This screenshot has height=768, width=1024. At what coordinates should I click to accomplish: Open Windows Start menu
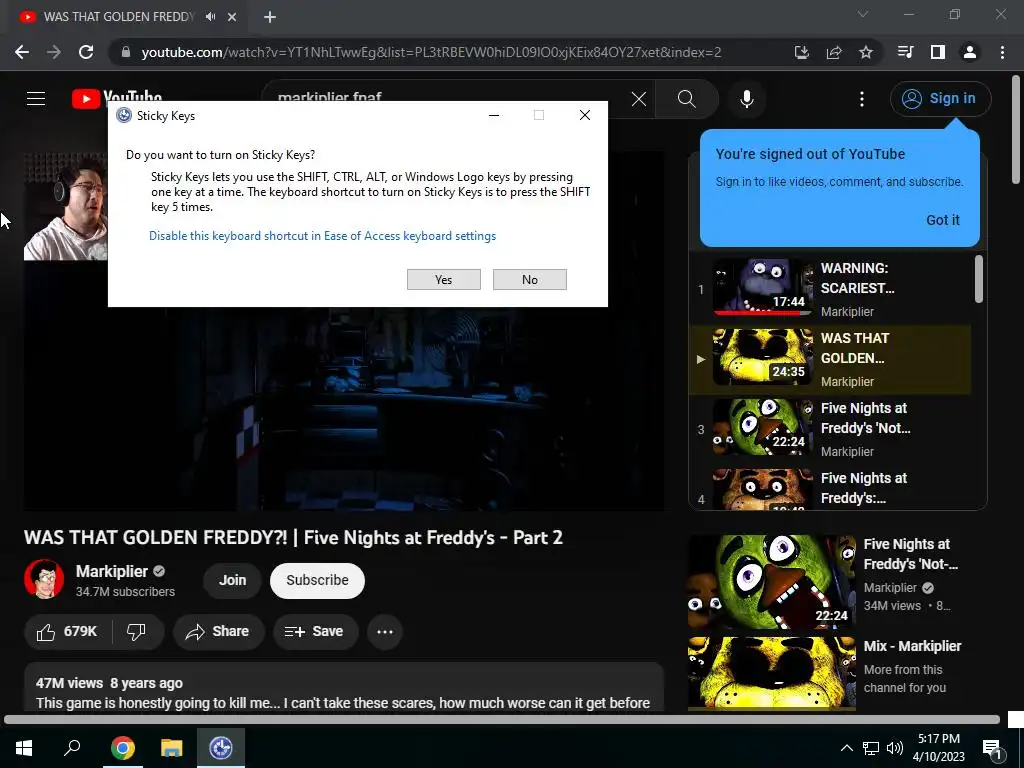tap(24, 748)
